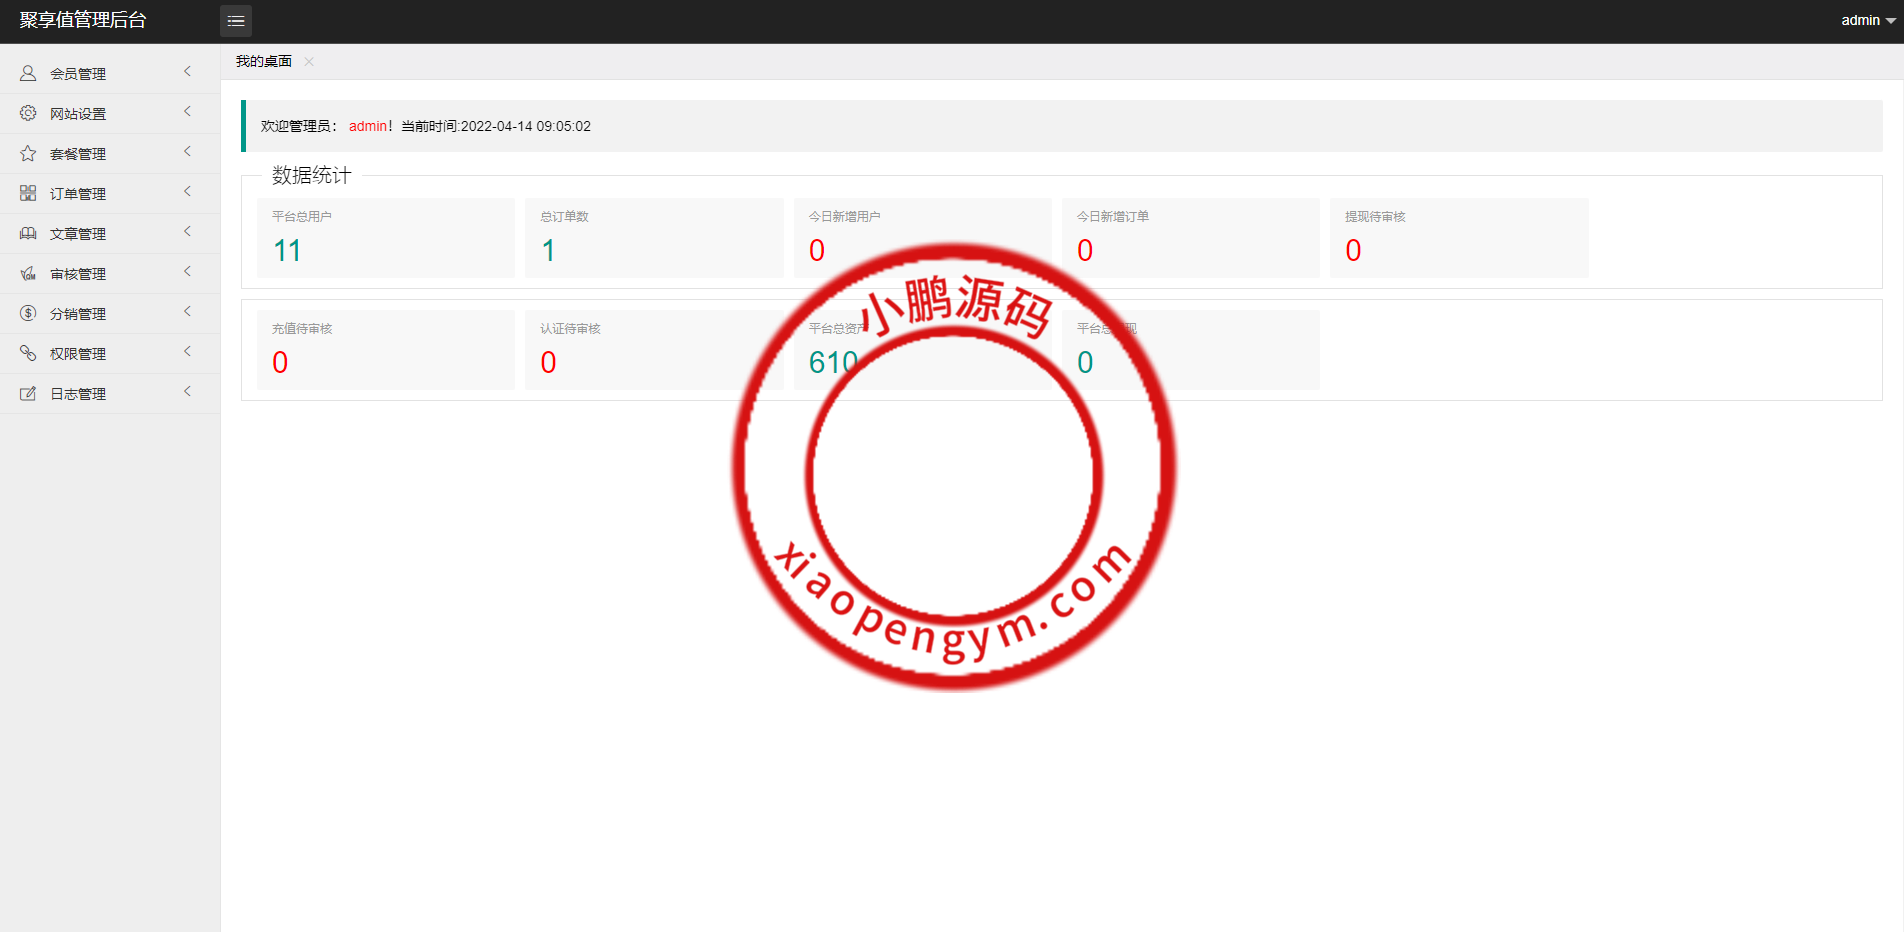Open the 网站设置 menu item
This screenshot has width=1904, height=932.
[78, 114]
